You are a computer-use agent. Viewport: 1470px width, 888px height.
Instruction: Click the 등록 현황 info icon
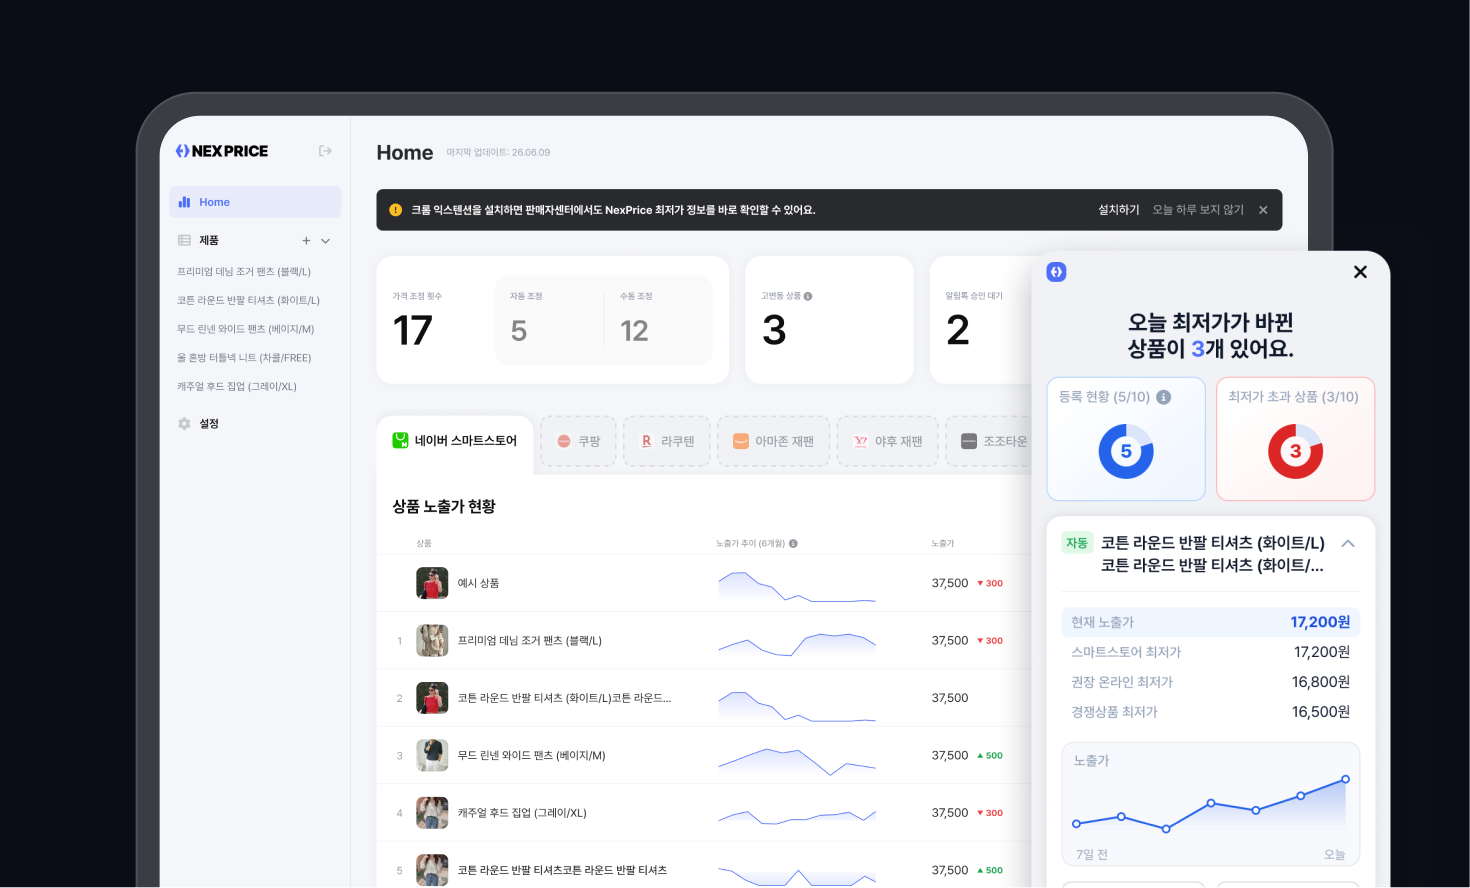coord(1164,397)
